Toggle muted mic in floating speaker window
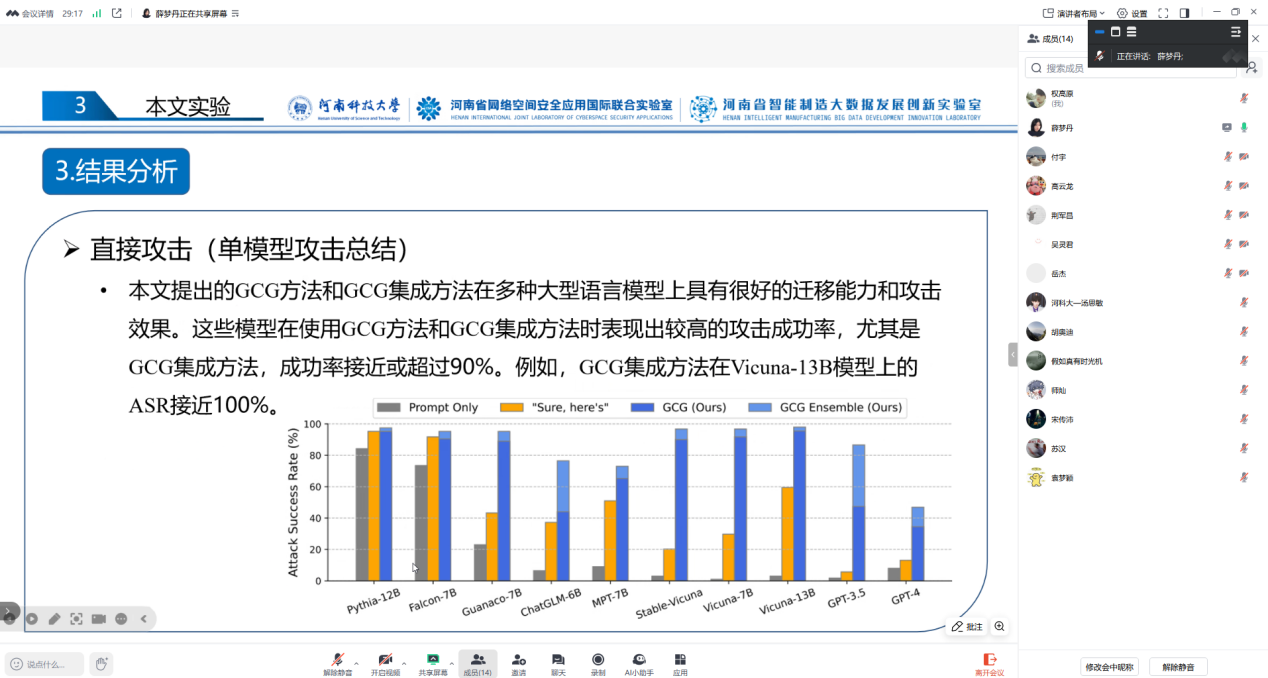The image size is (1268, 678). tap(1100, 56)
